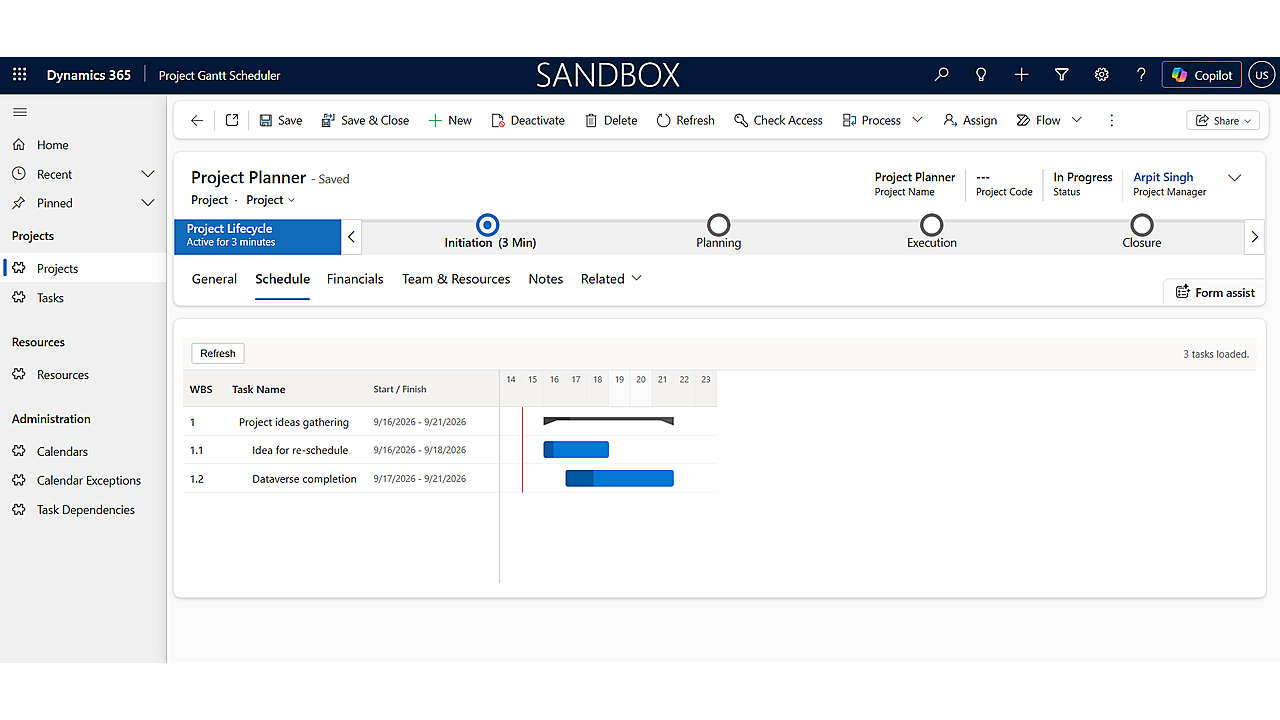
Task: Click the plus quick-create icon in header
Action: (x=1021, y=75)
